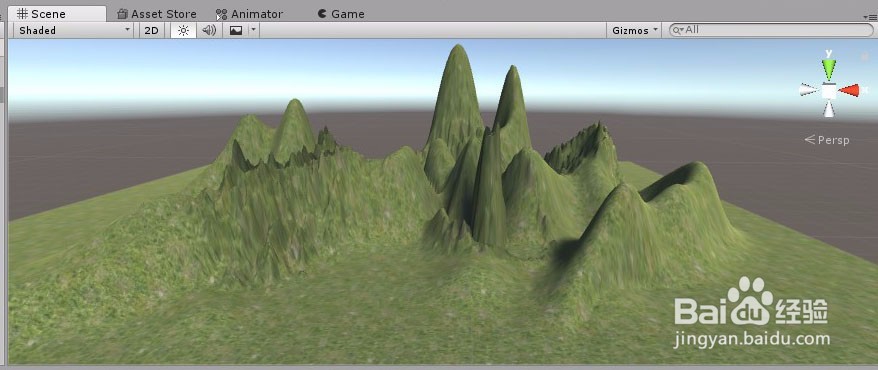Click the center cube of orientation gizmo
Screen dimensions: 878x370
pyautogui.click(x=829, y=91)
